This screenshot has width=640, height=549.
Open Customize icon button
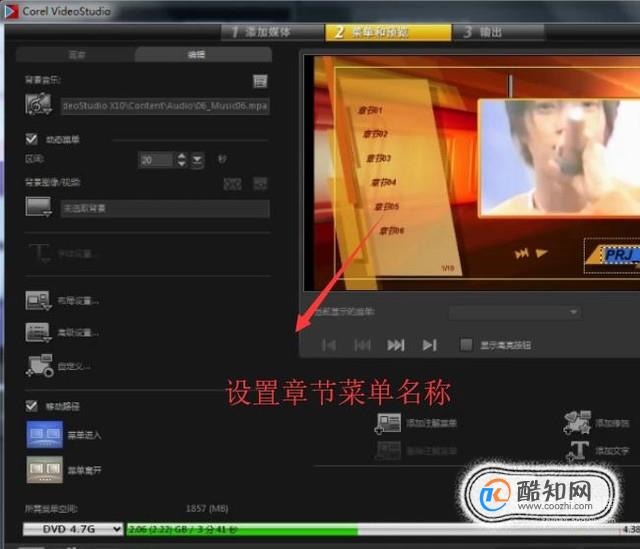(40, 365)
